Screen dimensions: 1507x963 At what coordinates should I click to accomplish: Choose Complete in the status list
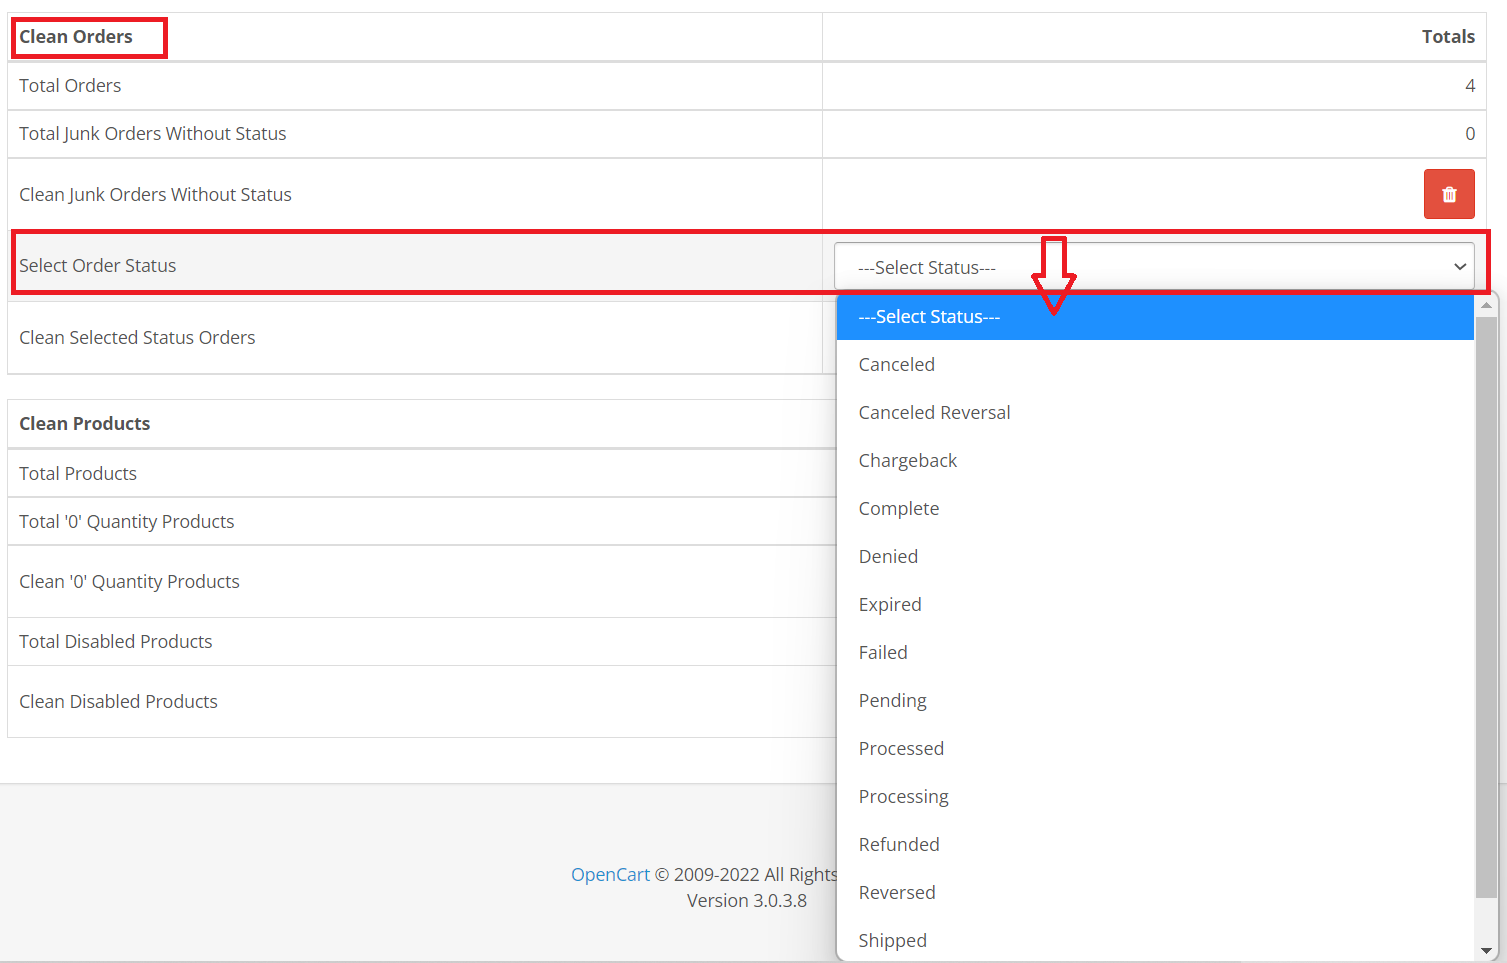tap(898, 509)
